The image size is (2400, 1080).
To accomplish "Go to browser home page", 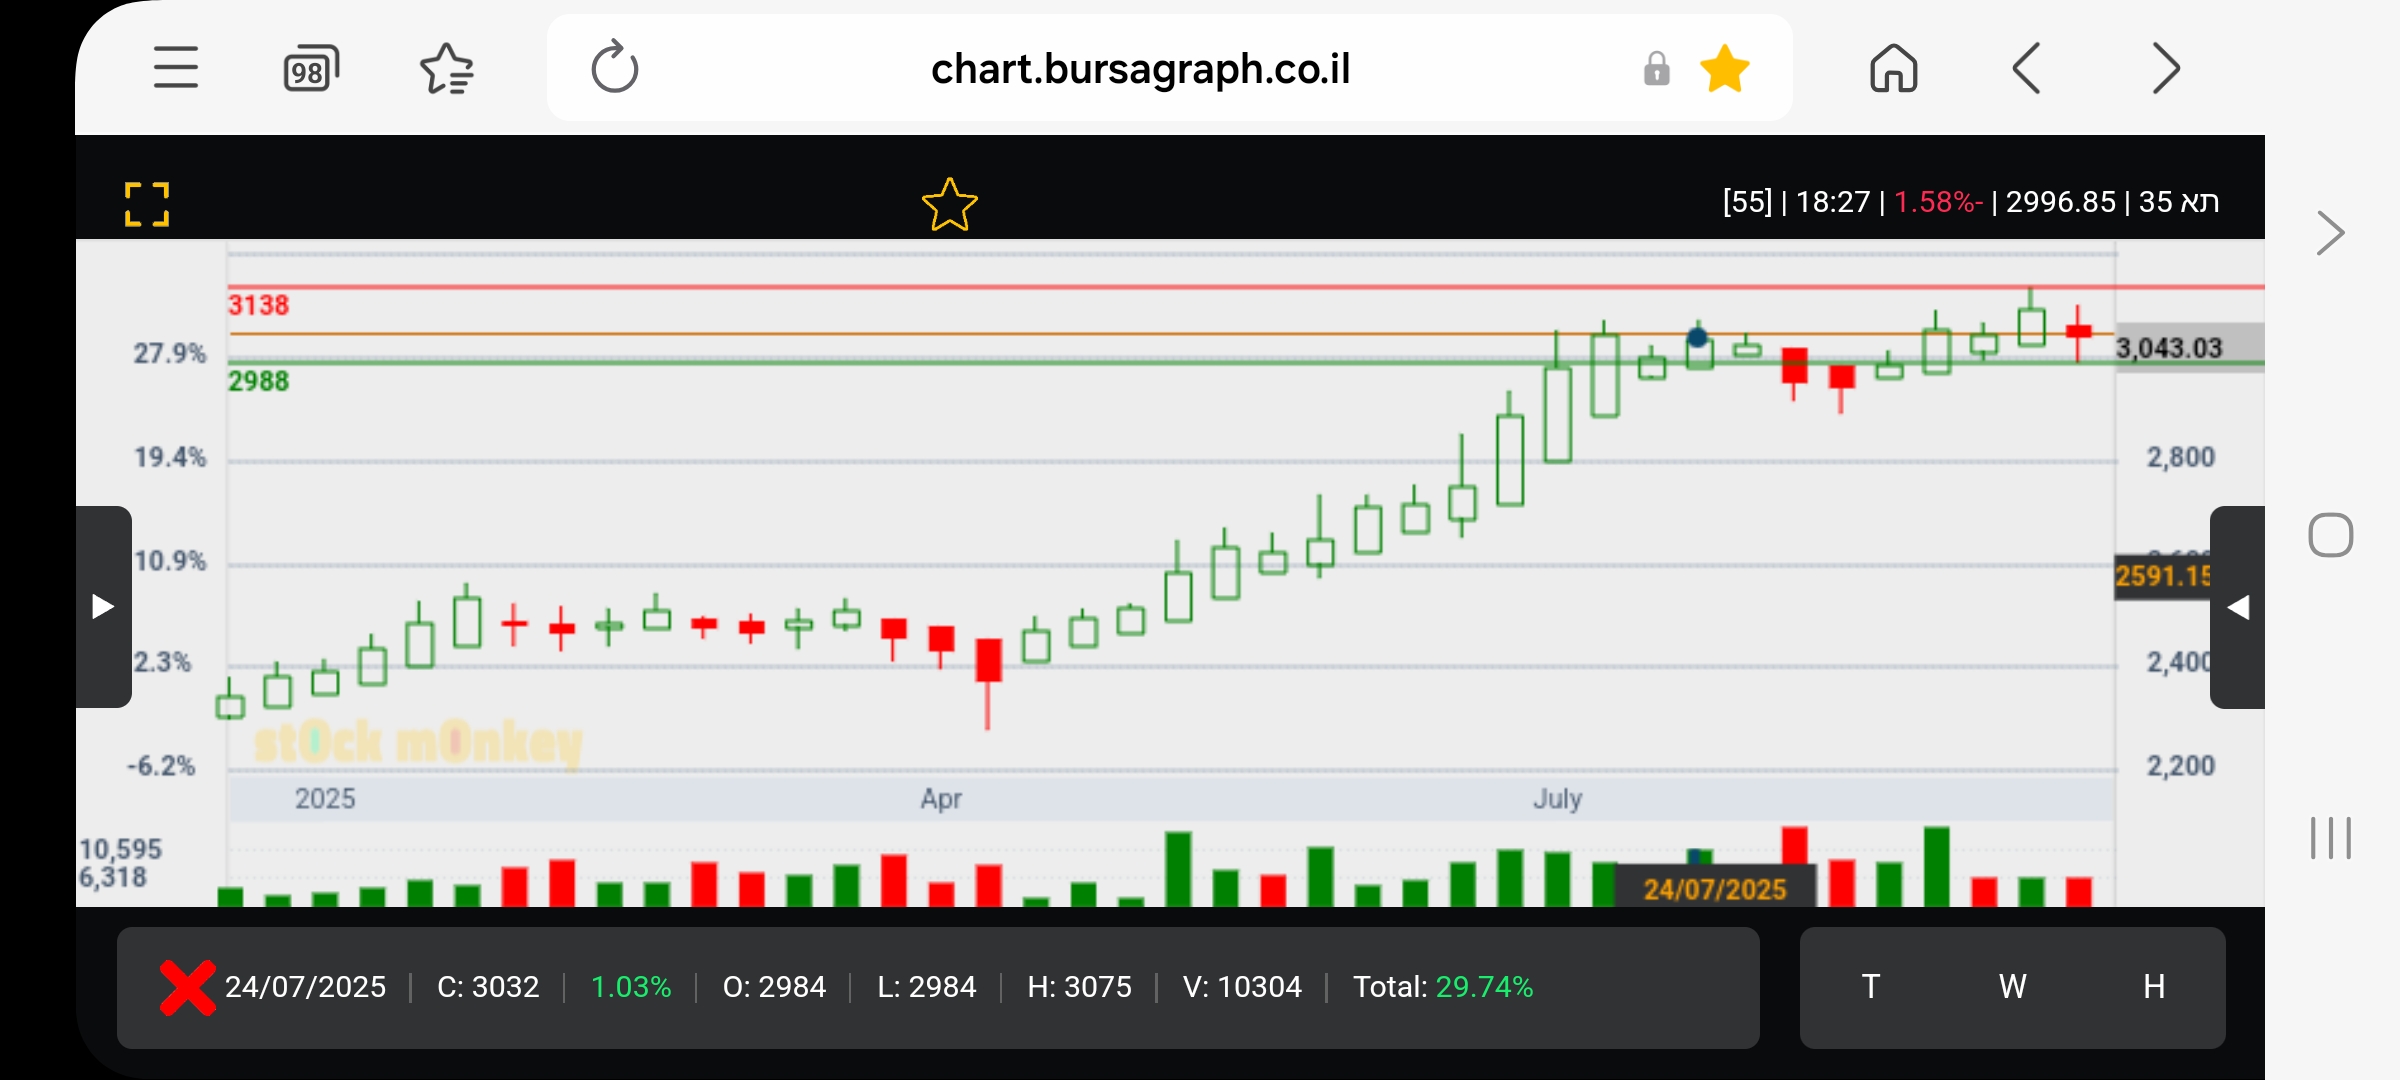I will pyautogui.click(x=1893, y=69).
